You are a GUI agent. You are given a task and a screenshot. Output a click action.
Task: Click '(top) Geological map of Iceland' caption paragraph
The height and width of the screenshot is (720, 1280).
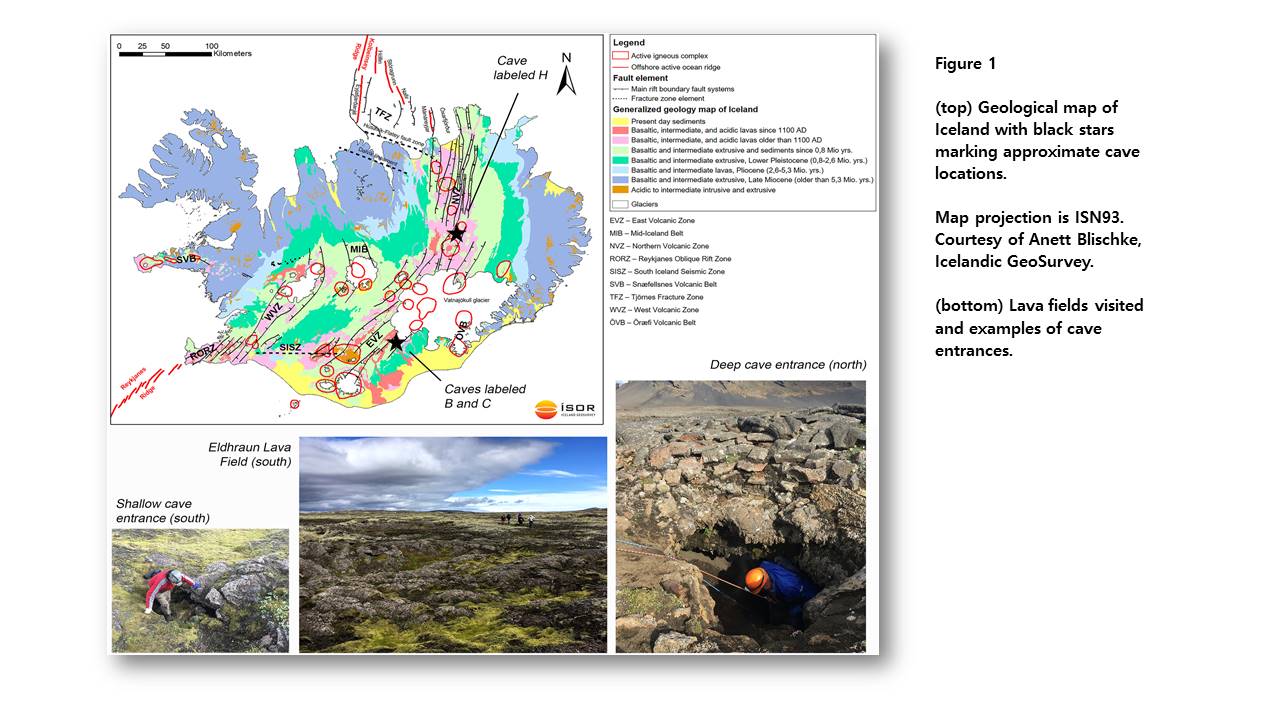1037,140
